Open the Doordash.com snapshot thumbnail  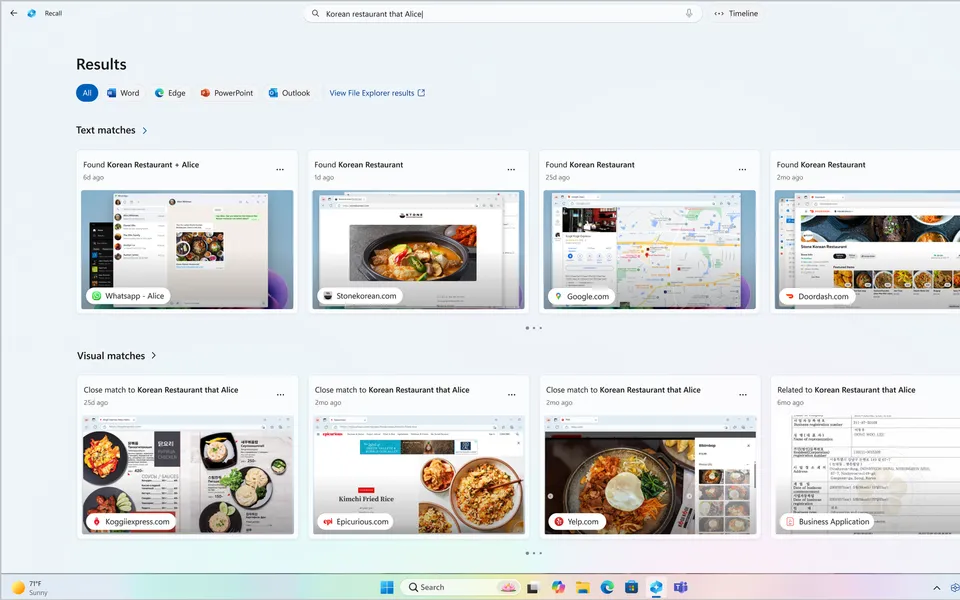pos(867,249)
